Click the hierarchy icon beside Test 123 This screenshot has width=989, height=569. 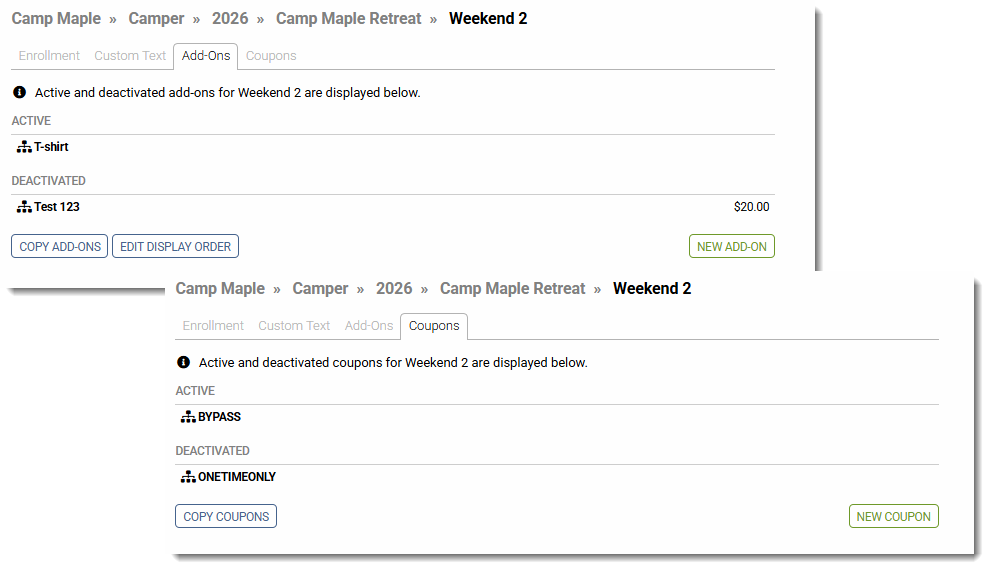(24, 207)
